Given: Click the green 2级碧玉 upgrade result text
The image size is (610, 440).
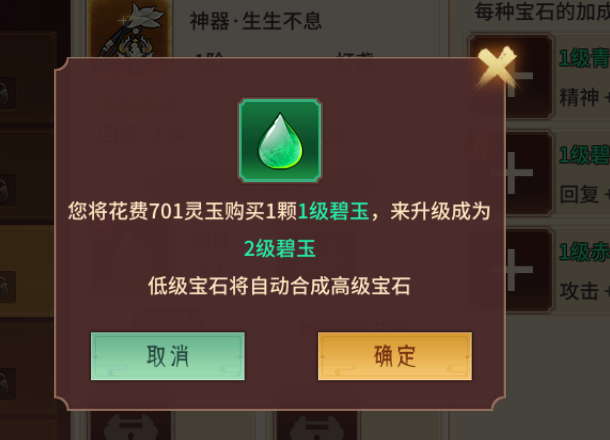Looking at the screenshot, I should click(x=280, y=249).
